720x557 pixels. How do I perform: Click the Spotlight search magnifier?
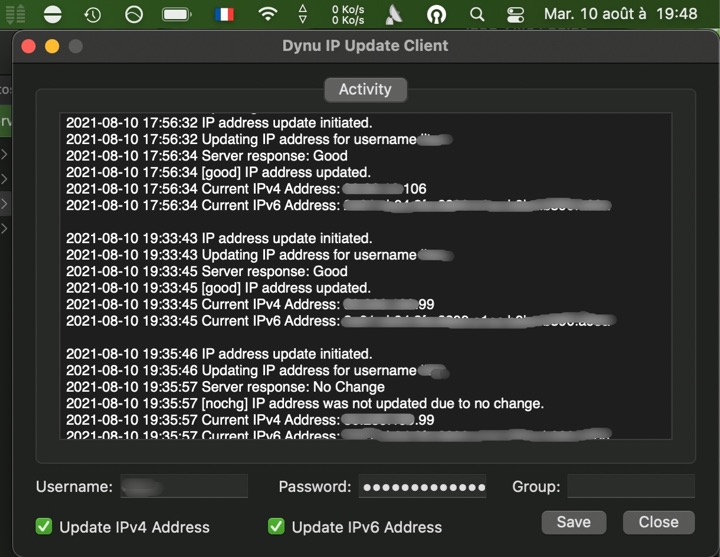[477, 15]
